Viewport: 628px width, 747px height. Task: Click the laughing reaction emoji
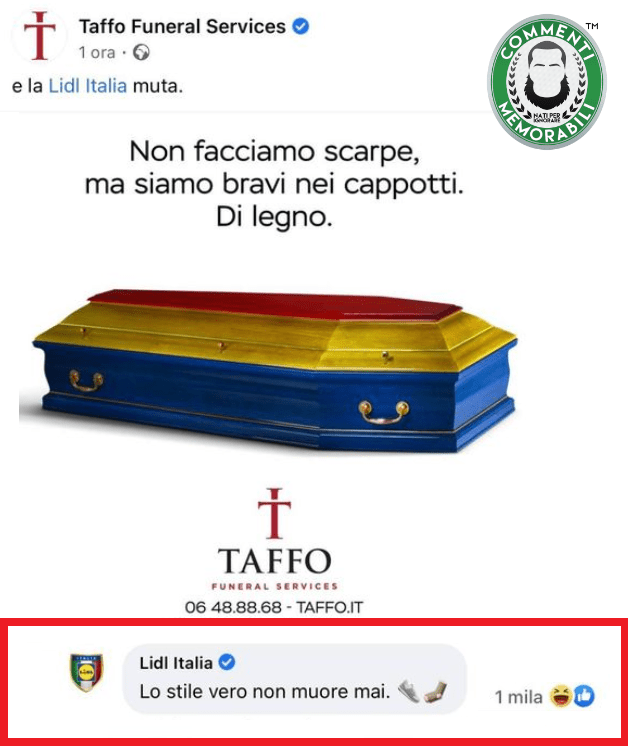pos(560,696)
